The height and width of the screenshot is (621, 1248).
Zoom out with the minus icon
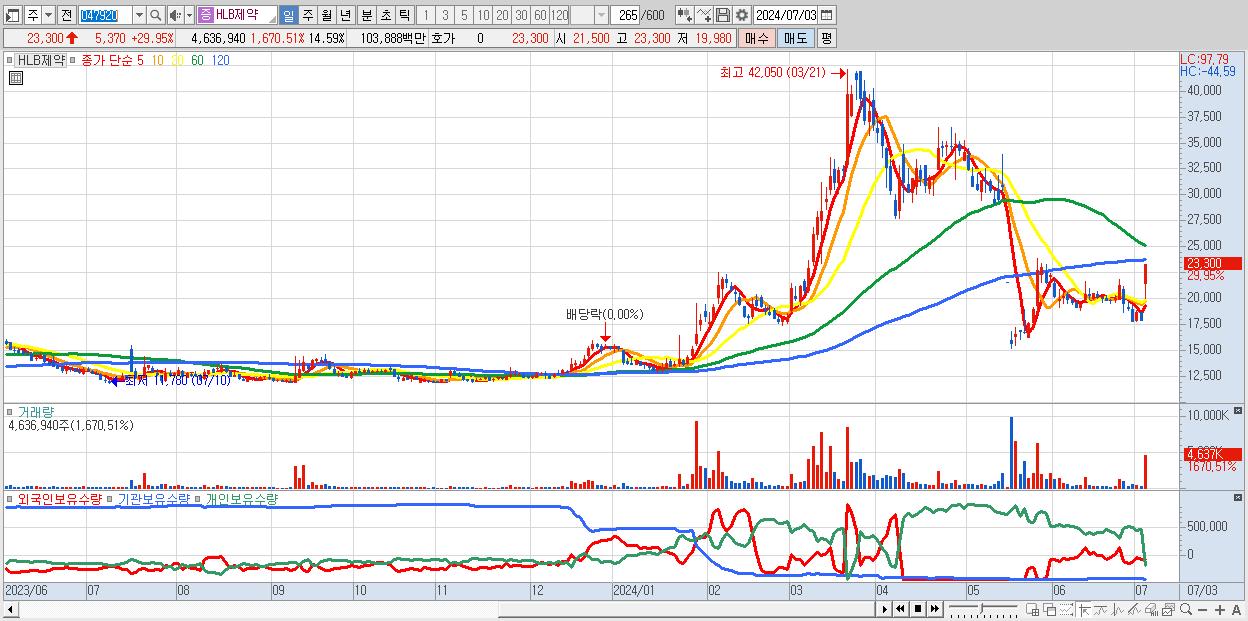(x=1203, y=610)
